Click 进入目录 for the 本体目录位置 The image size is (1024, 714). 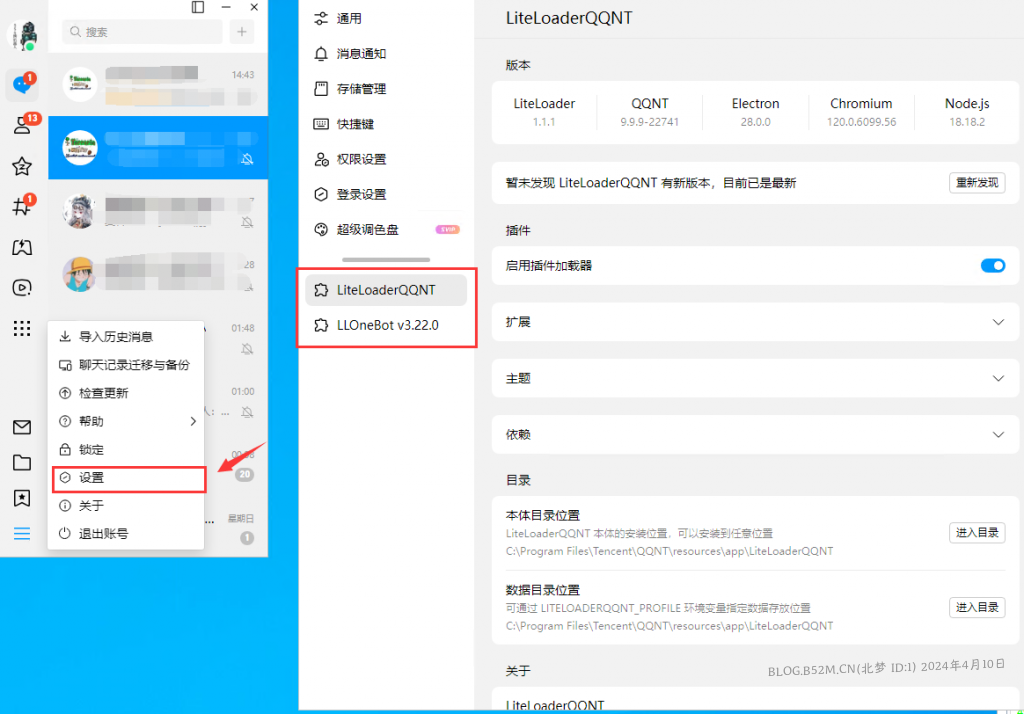click(977, 532)
